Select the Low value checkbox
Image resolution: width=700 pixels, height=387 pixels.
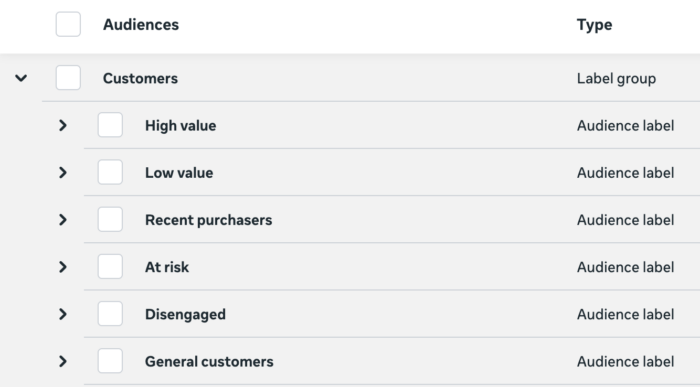coord(110,172)
